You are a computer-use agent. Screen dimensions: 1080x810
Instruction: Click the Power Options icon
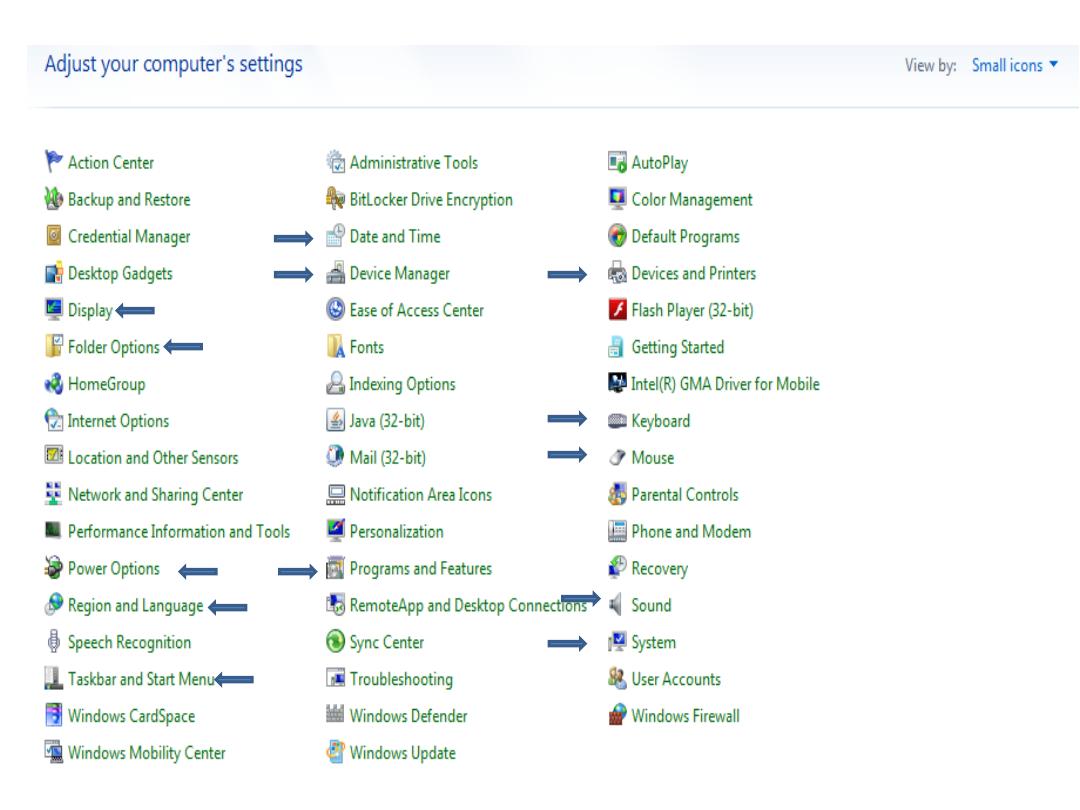(53, 568)
